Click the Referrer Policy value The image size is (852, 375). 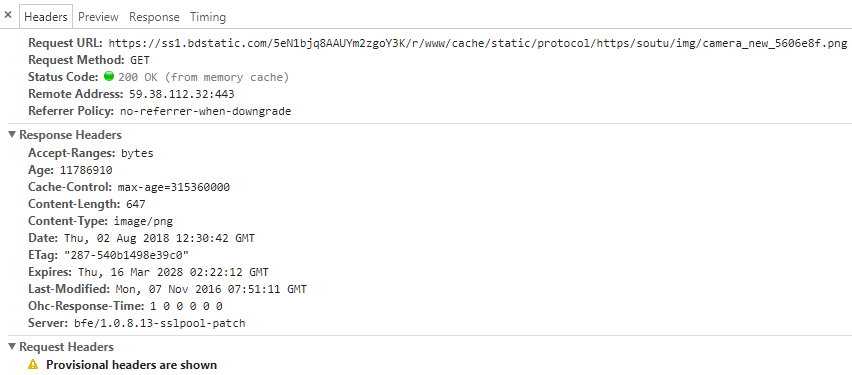pos(205,111)
